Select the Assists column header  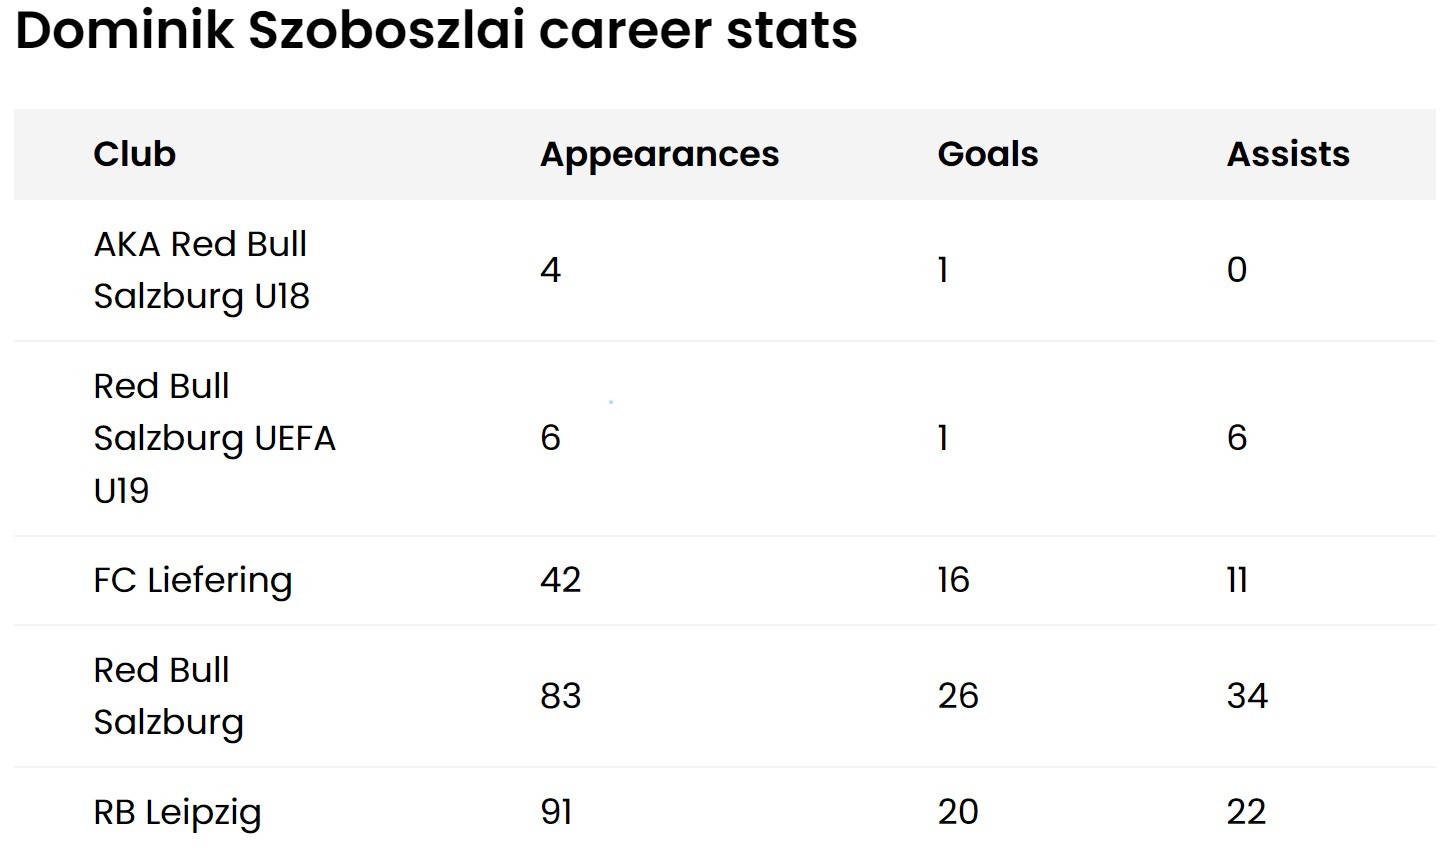(x=1287, y=154)
